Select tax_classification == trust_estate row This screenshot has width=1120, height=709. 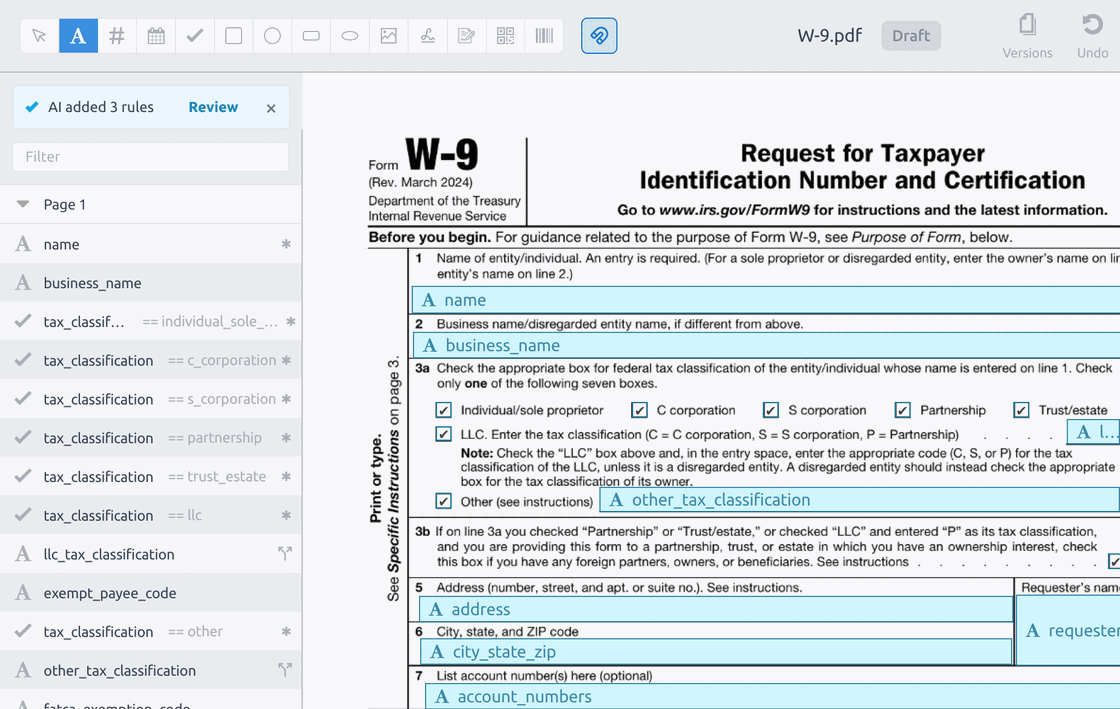click(x=151, y=476)
